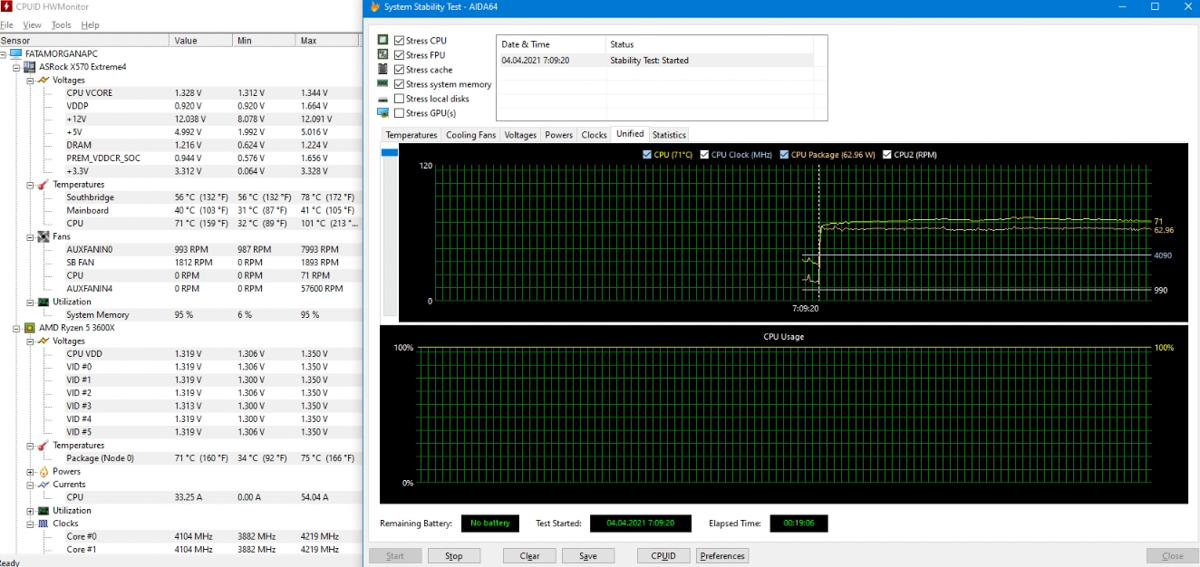Switch to the Powers tab in AIDA64
This screenshot has width=1200, height=567.
click(559, 135)
